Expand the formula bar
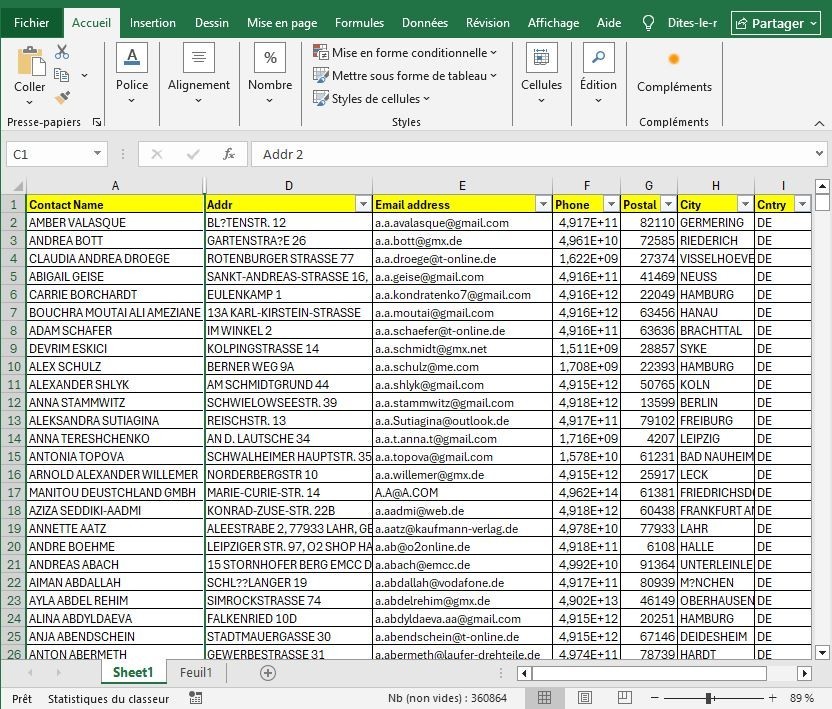Viewport: 832px width, 709px height. 819,154
